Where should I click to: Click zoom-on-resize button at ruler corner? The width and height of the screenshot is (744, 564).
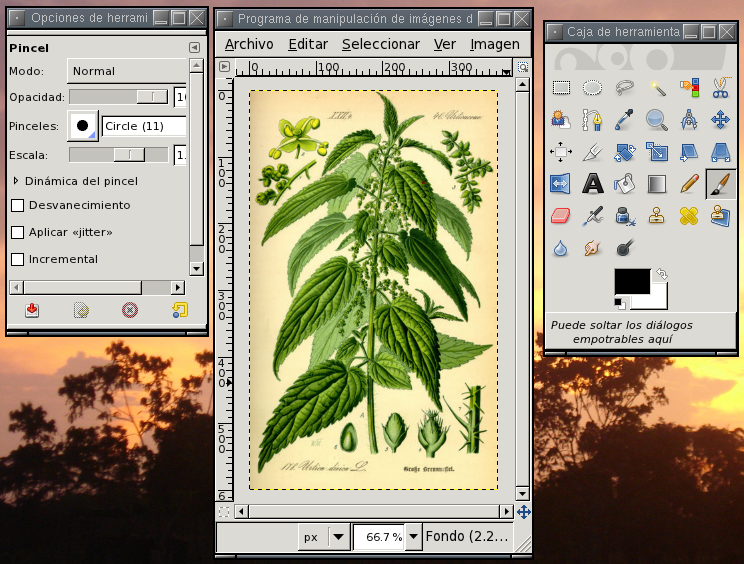click(522, 67)
